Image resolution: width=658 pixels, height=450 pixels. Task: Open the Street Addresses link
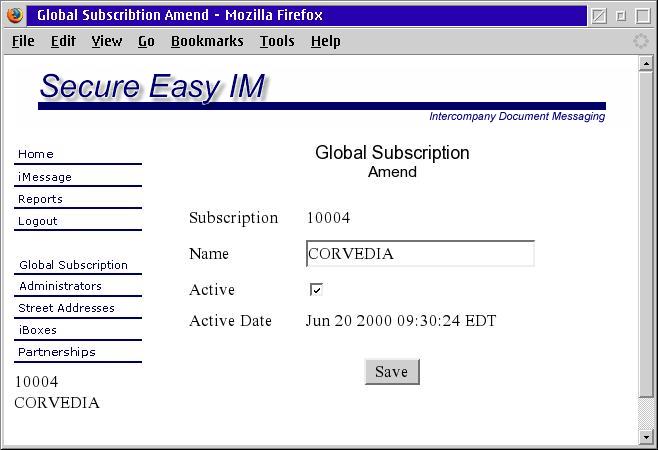pyautogui.click(x=66, y=308)
